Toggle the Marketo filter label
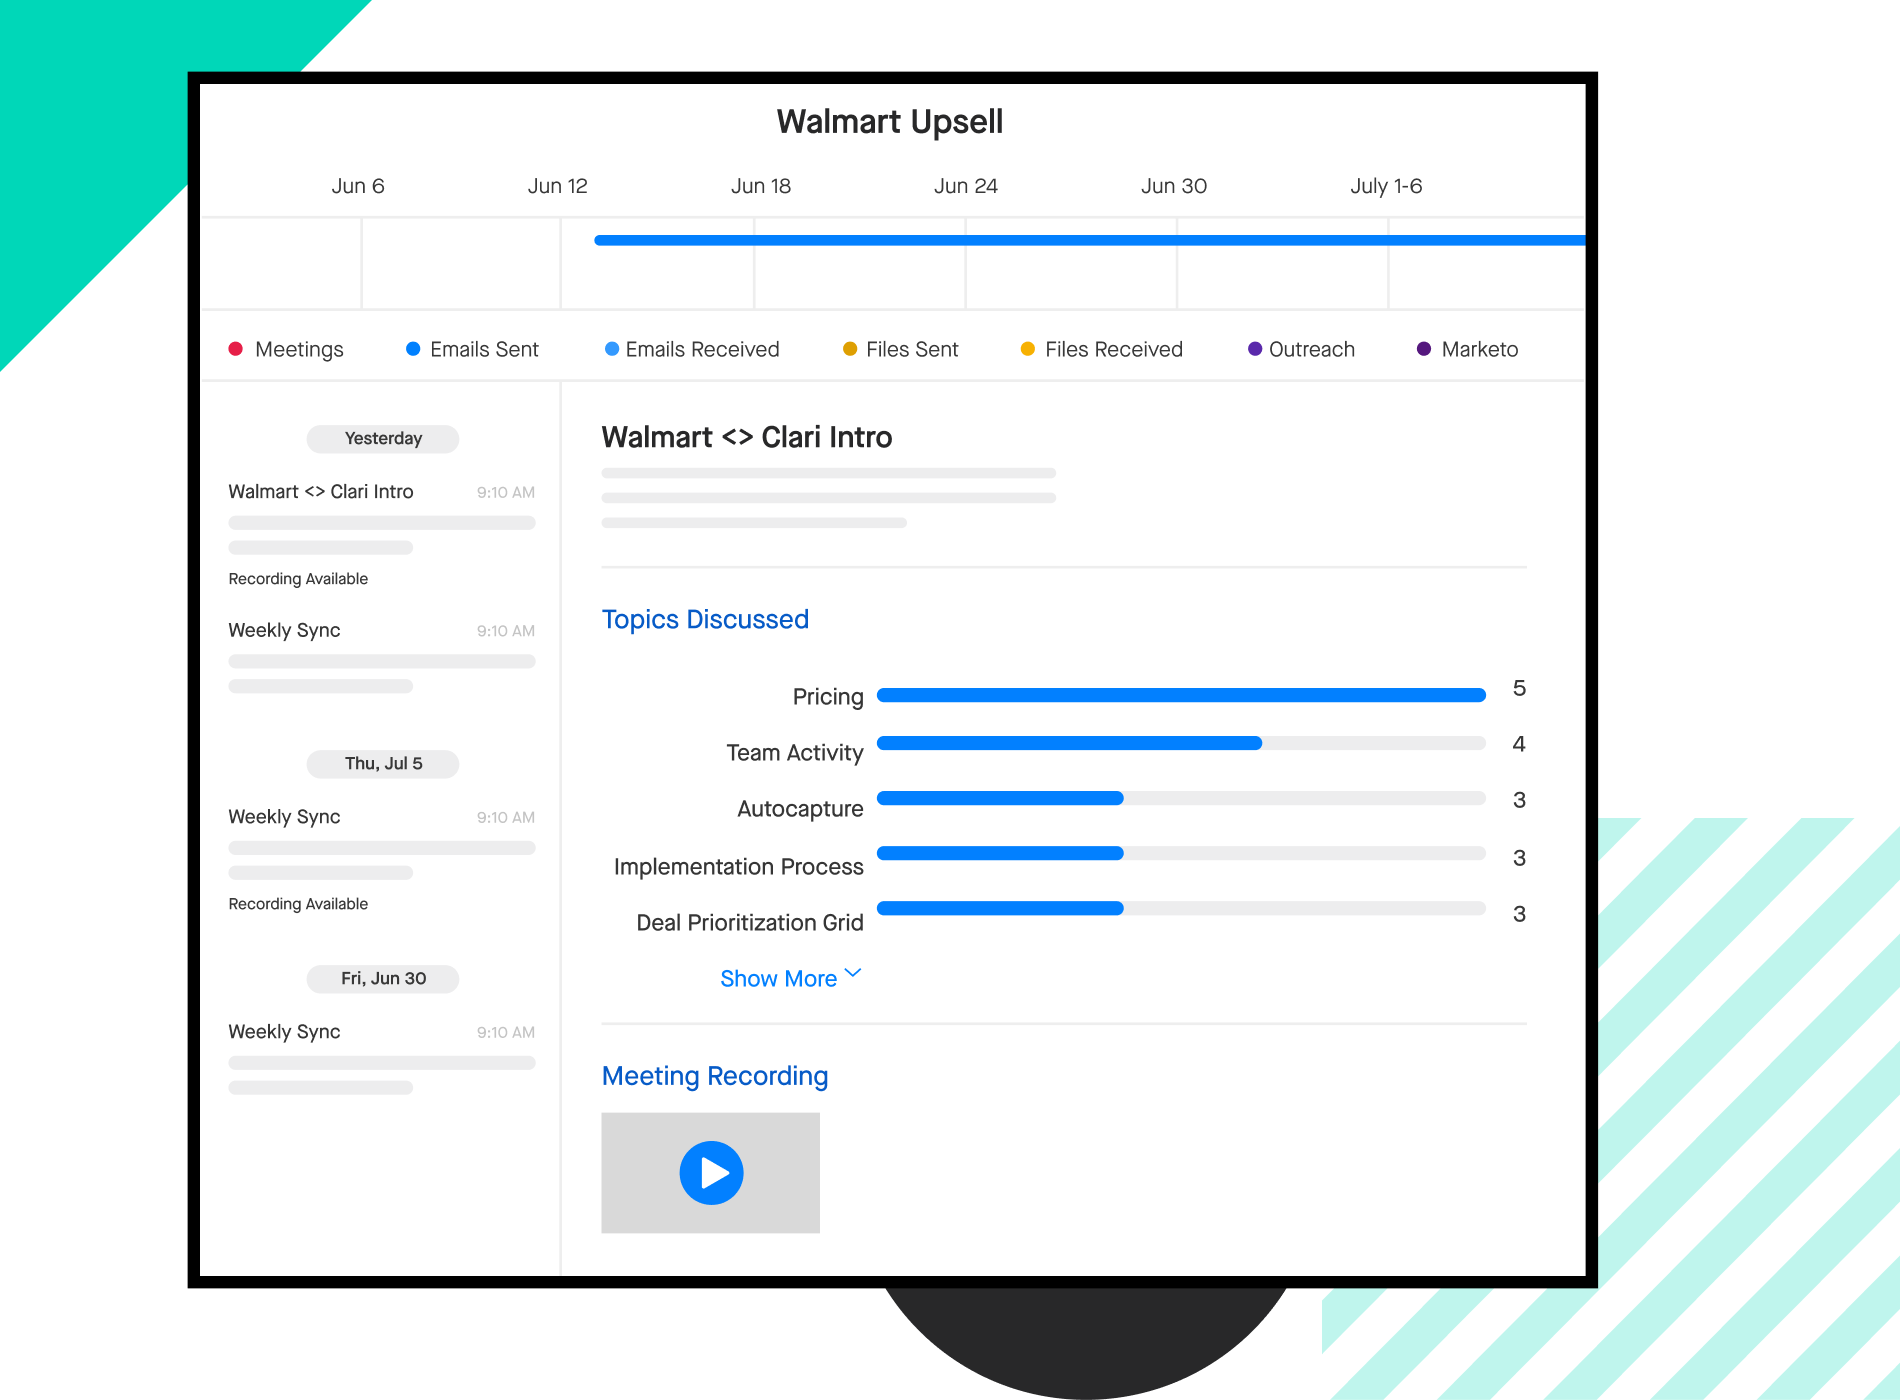The width and height of the screenshot is (1900, 1400). (x=1480, y=349)
